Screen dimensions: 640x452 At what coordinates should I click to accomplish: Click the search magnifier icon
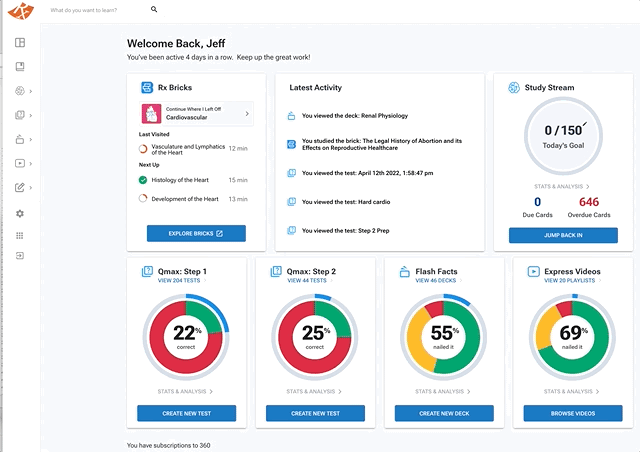click(x=154, y=9)
